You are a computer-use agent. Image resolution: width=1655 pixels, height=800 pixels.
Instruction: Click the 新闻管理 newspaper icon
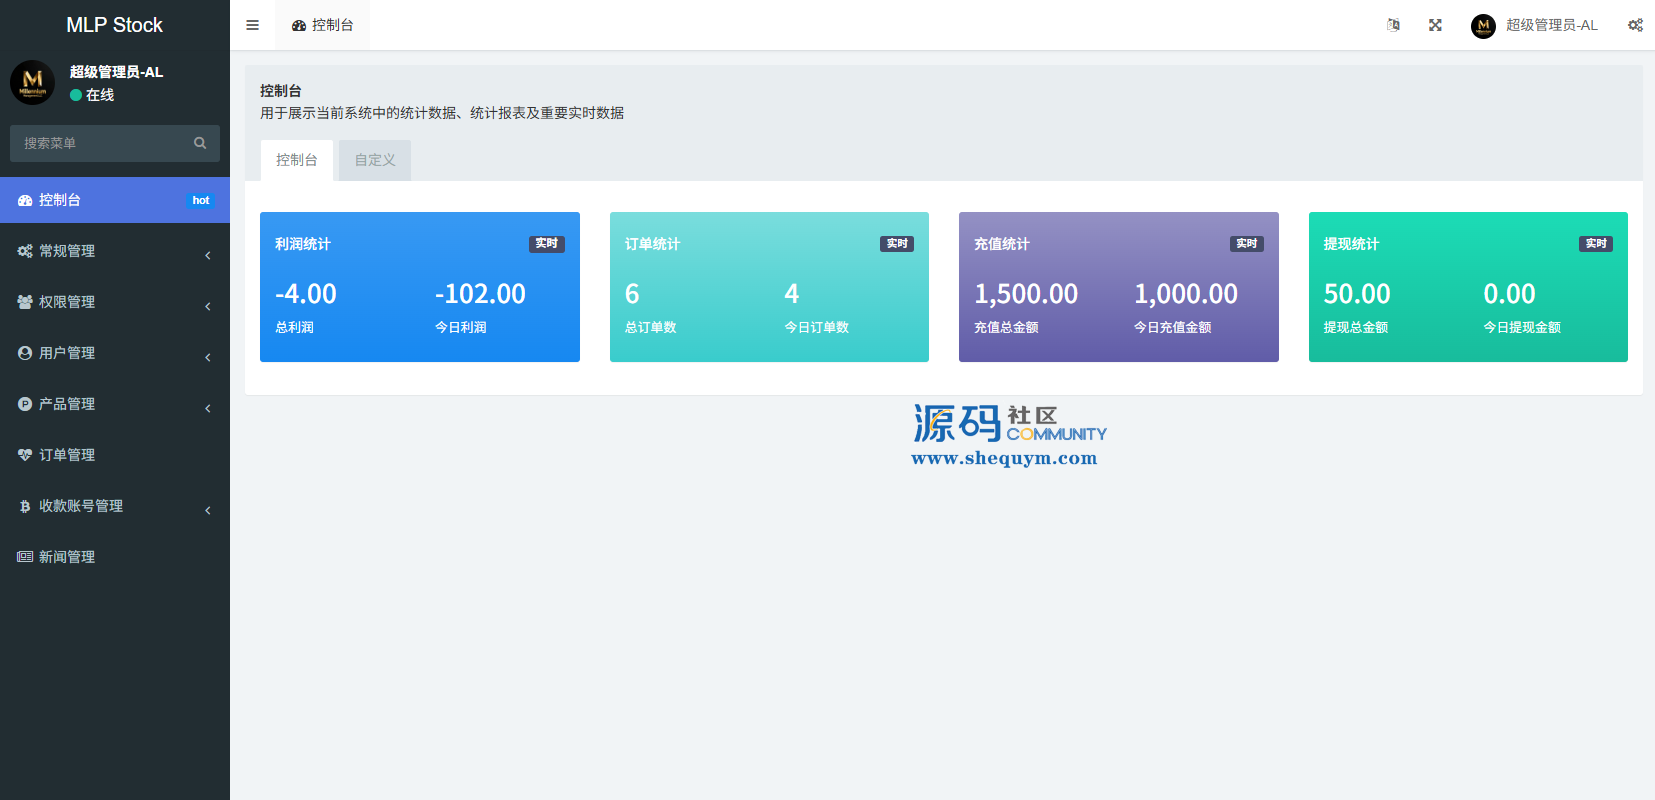tap(25, 557)
